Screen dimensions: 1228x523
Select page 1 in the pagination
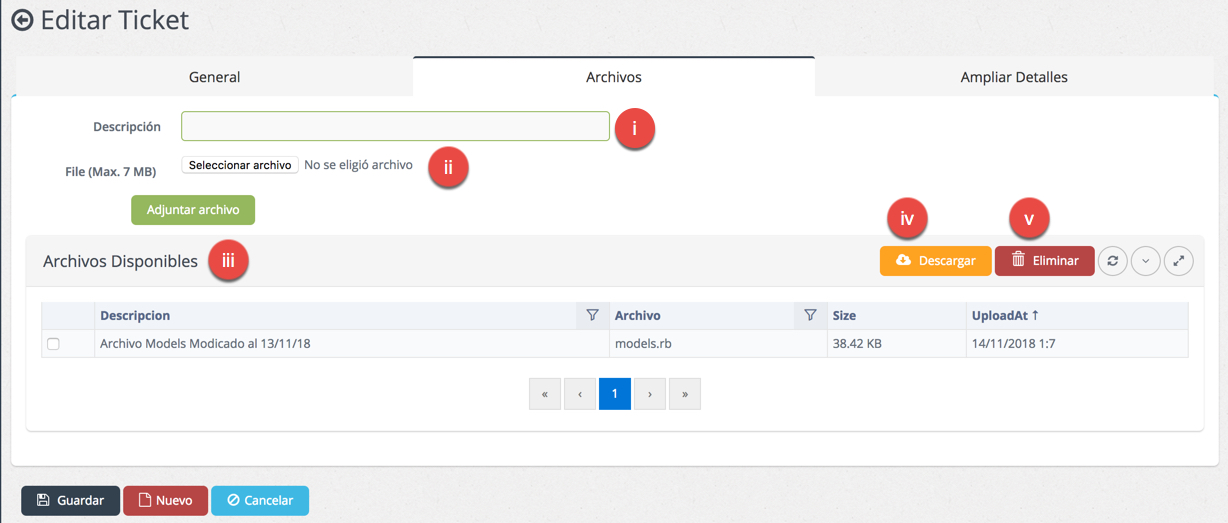point(615,394)
